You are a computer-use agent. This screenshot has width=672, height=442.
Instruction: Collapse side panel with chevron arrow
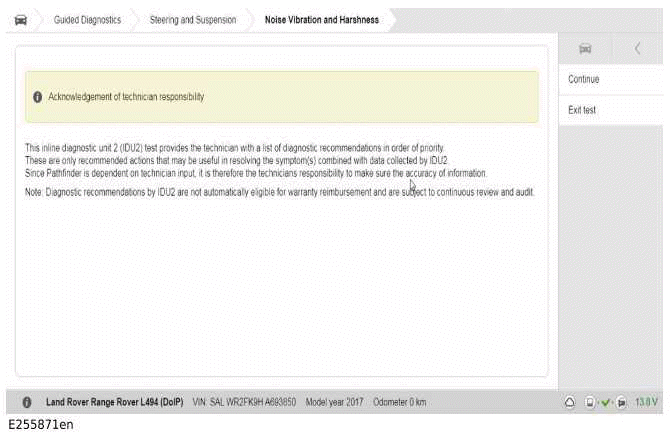[638, 49]
